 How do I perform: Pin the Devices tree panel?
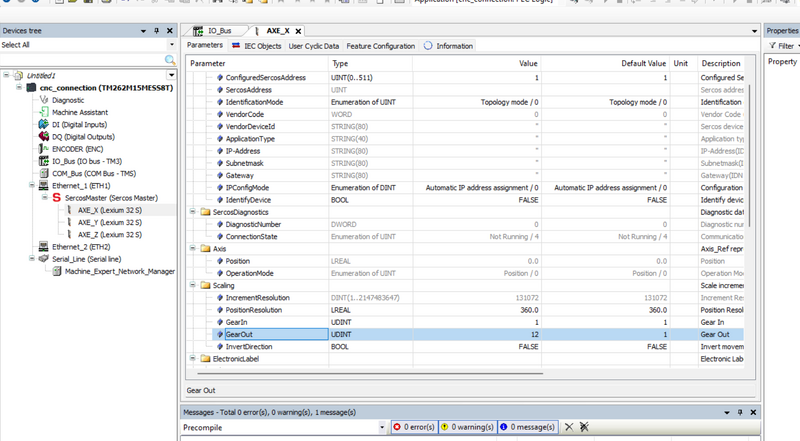pyautogui.click(x=157, y=31)
